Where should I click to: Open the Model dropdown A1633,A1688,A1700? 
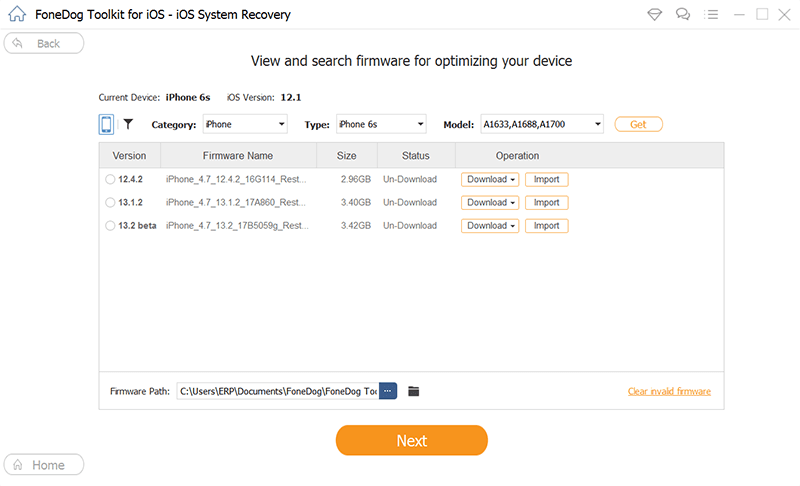[x=542, y=124]
